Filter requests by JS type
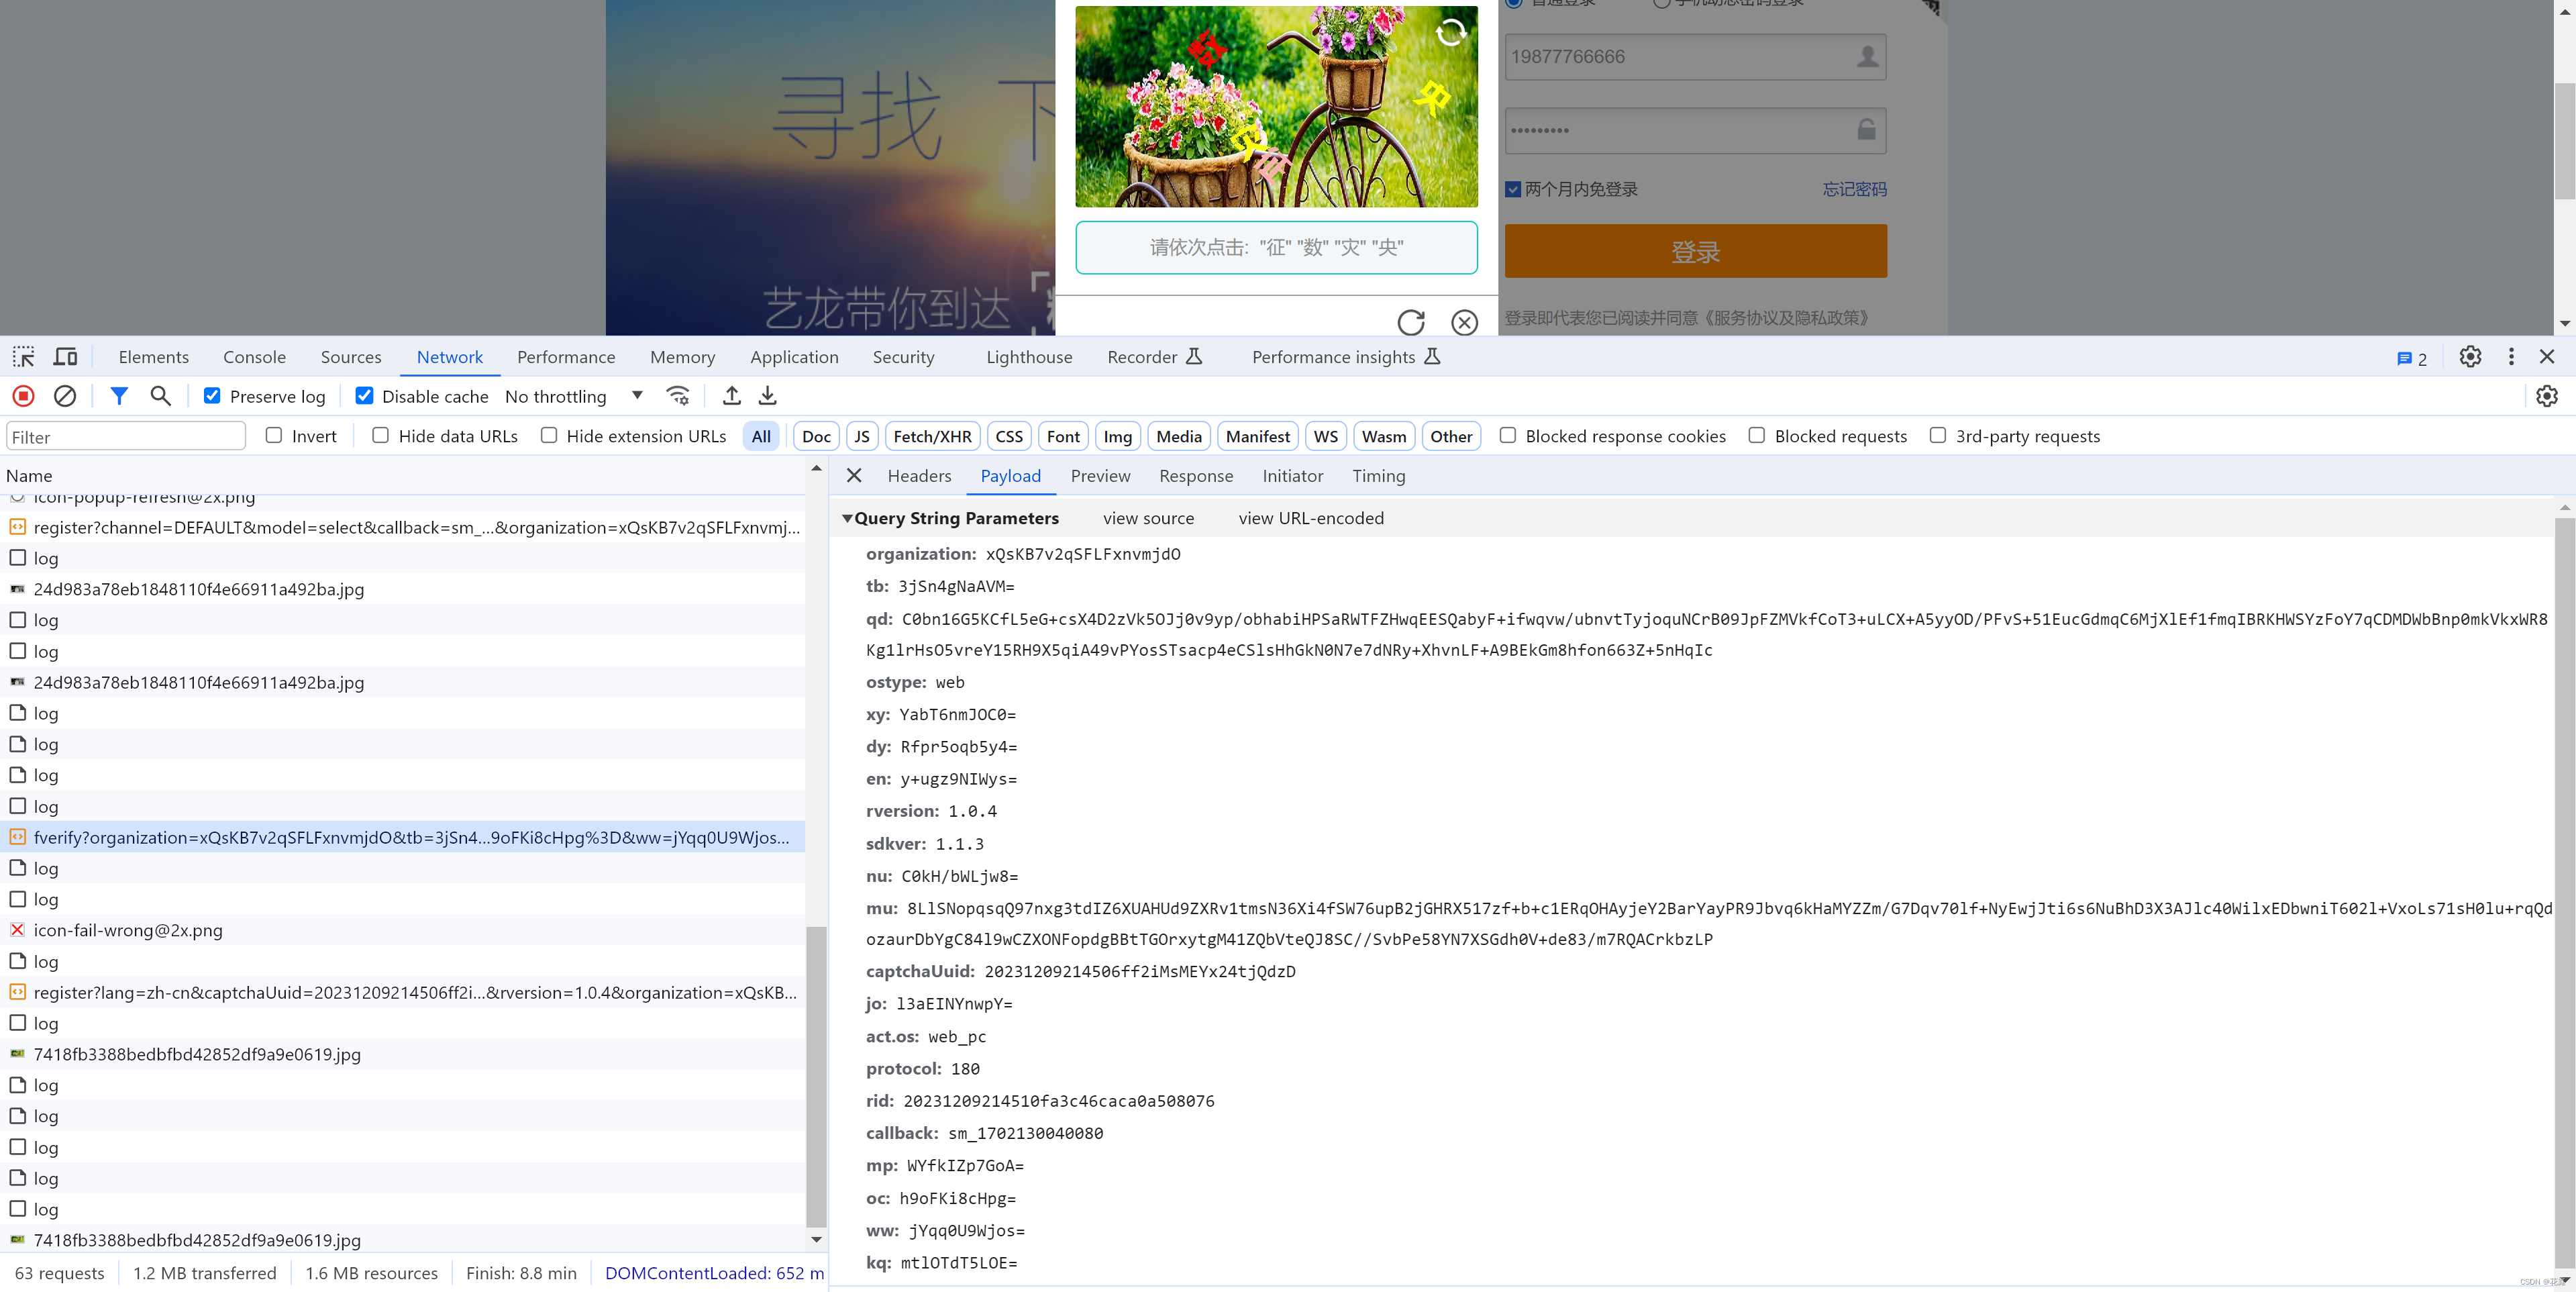 (x=862, y=436)
